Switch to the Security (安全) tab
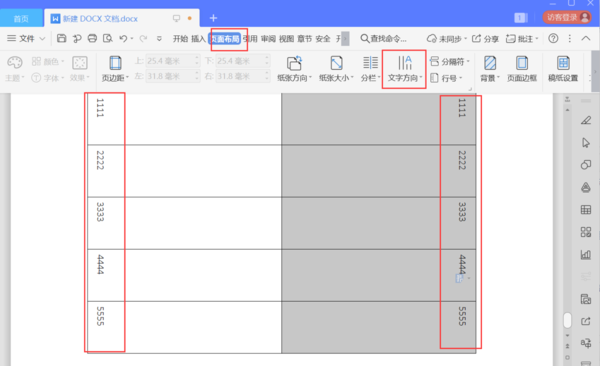 pyautogui.click(x=323, y=39)
